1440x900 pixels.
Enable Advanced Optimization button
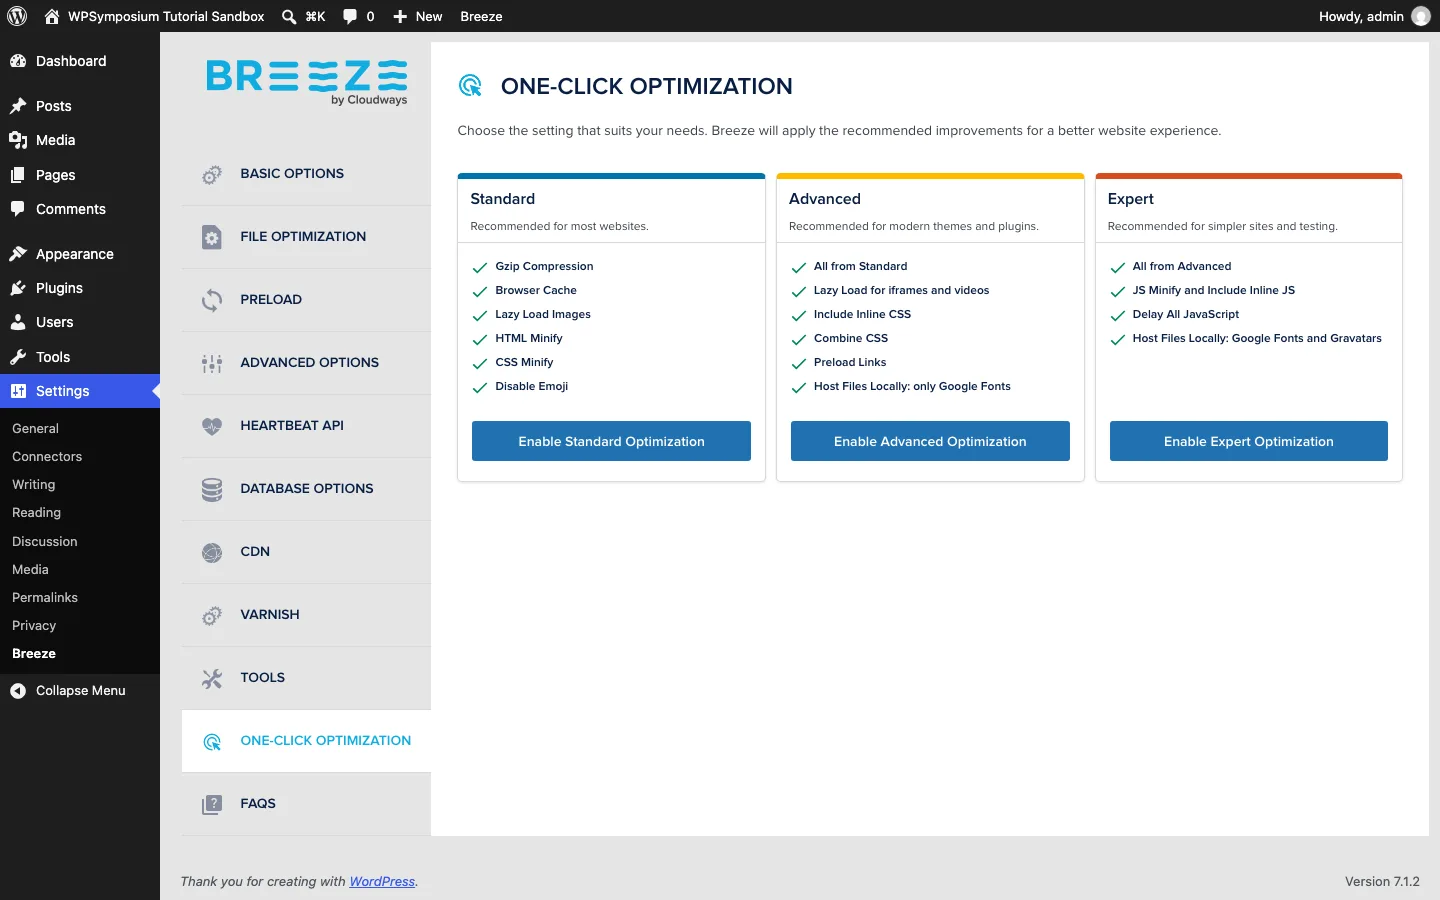930,441
